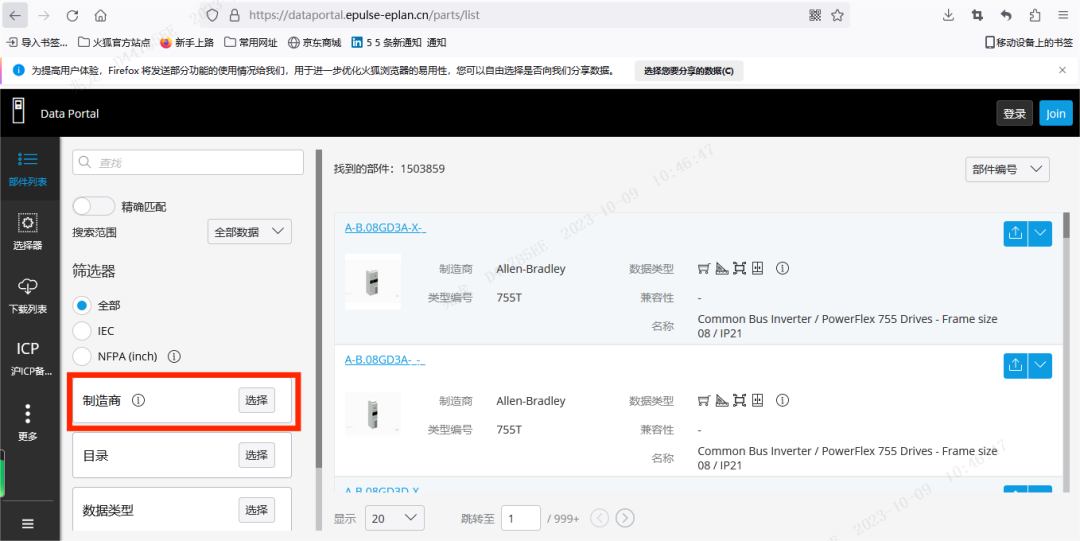
Task: Click the 查找 search input field
Action: tap(188, 163)
